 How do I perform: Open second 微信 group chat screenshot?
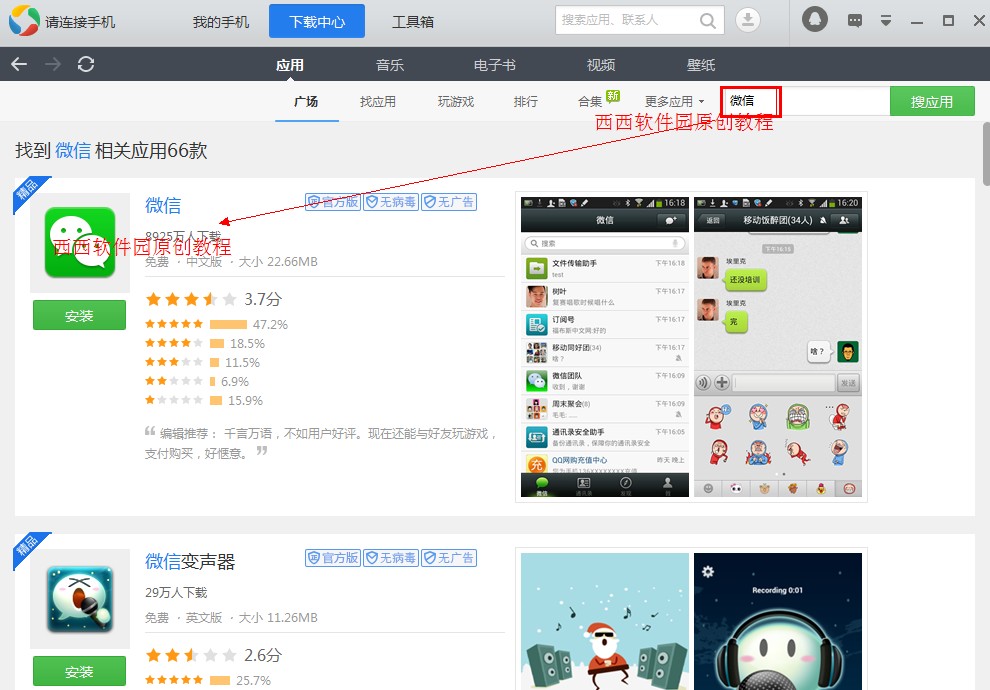point(778,347)
